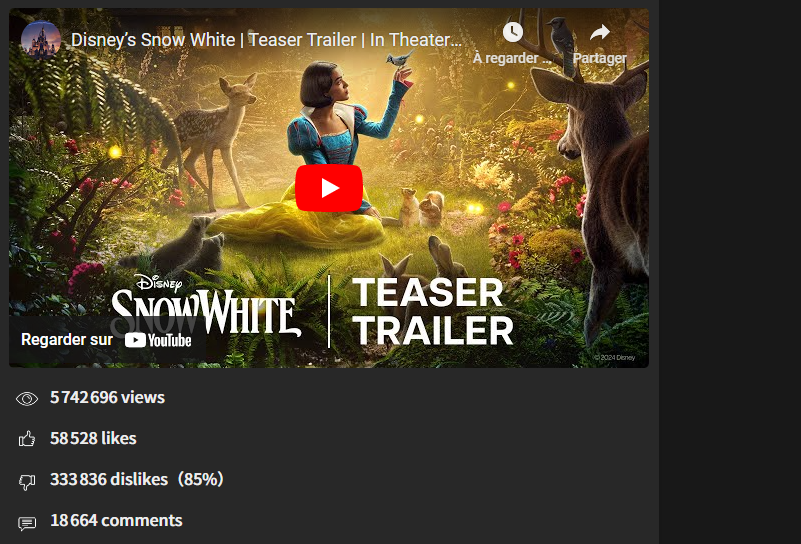The image size is (801, 544).
Task: Open video via 'Regarder sur YouTube'
Action: pos(106,340)
